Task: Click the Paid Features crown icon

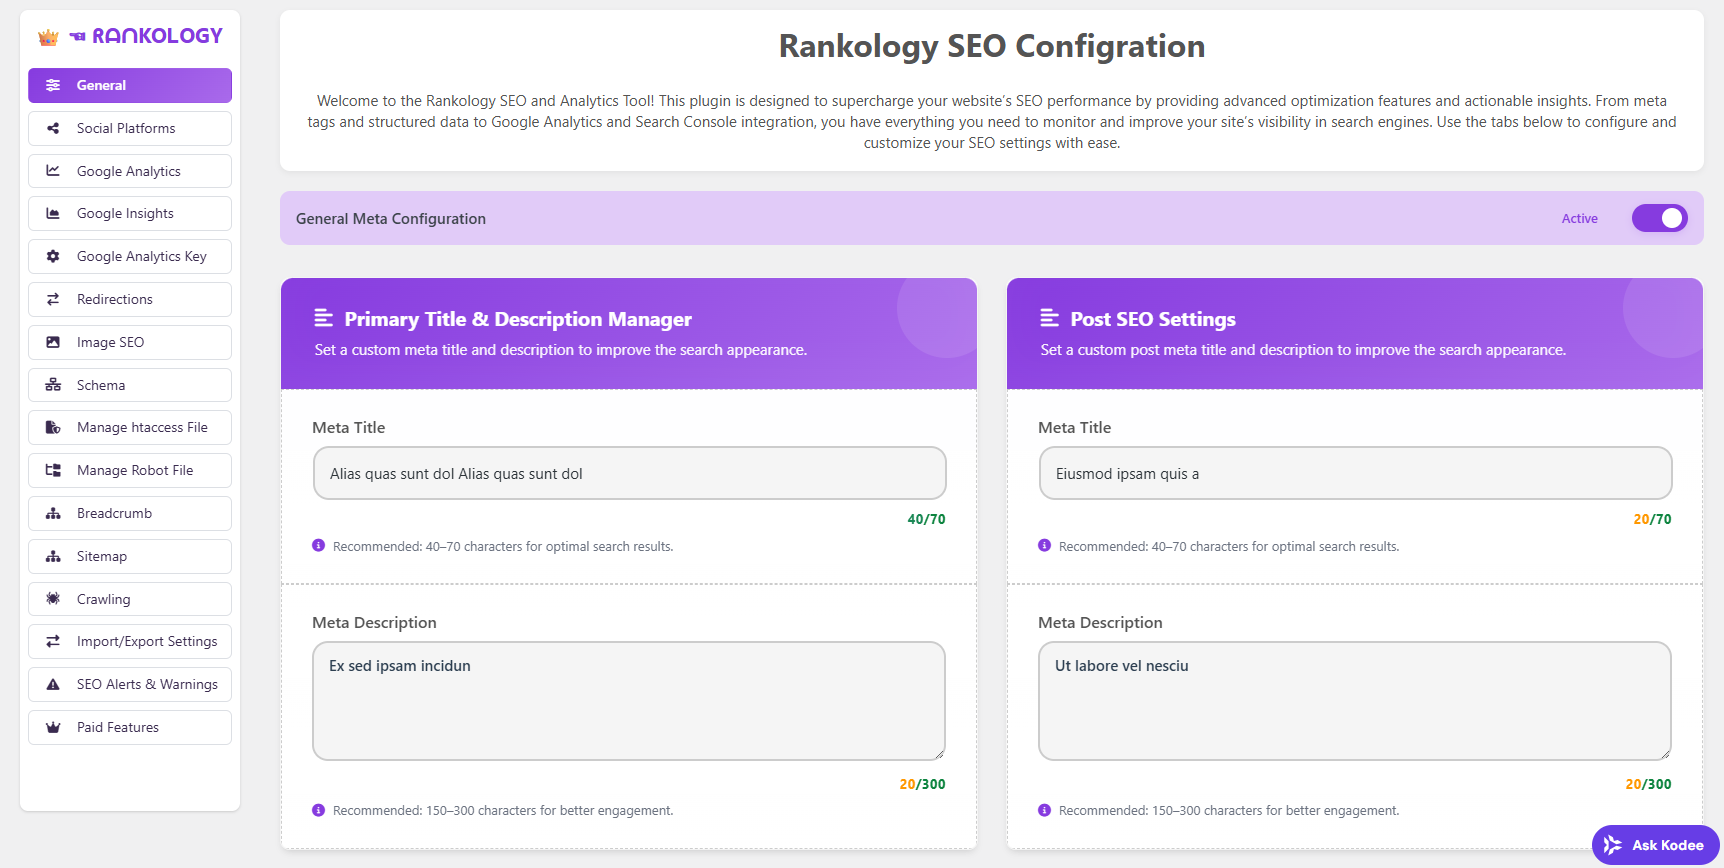Action: [x=53, y=727]
